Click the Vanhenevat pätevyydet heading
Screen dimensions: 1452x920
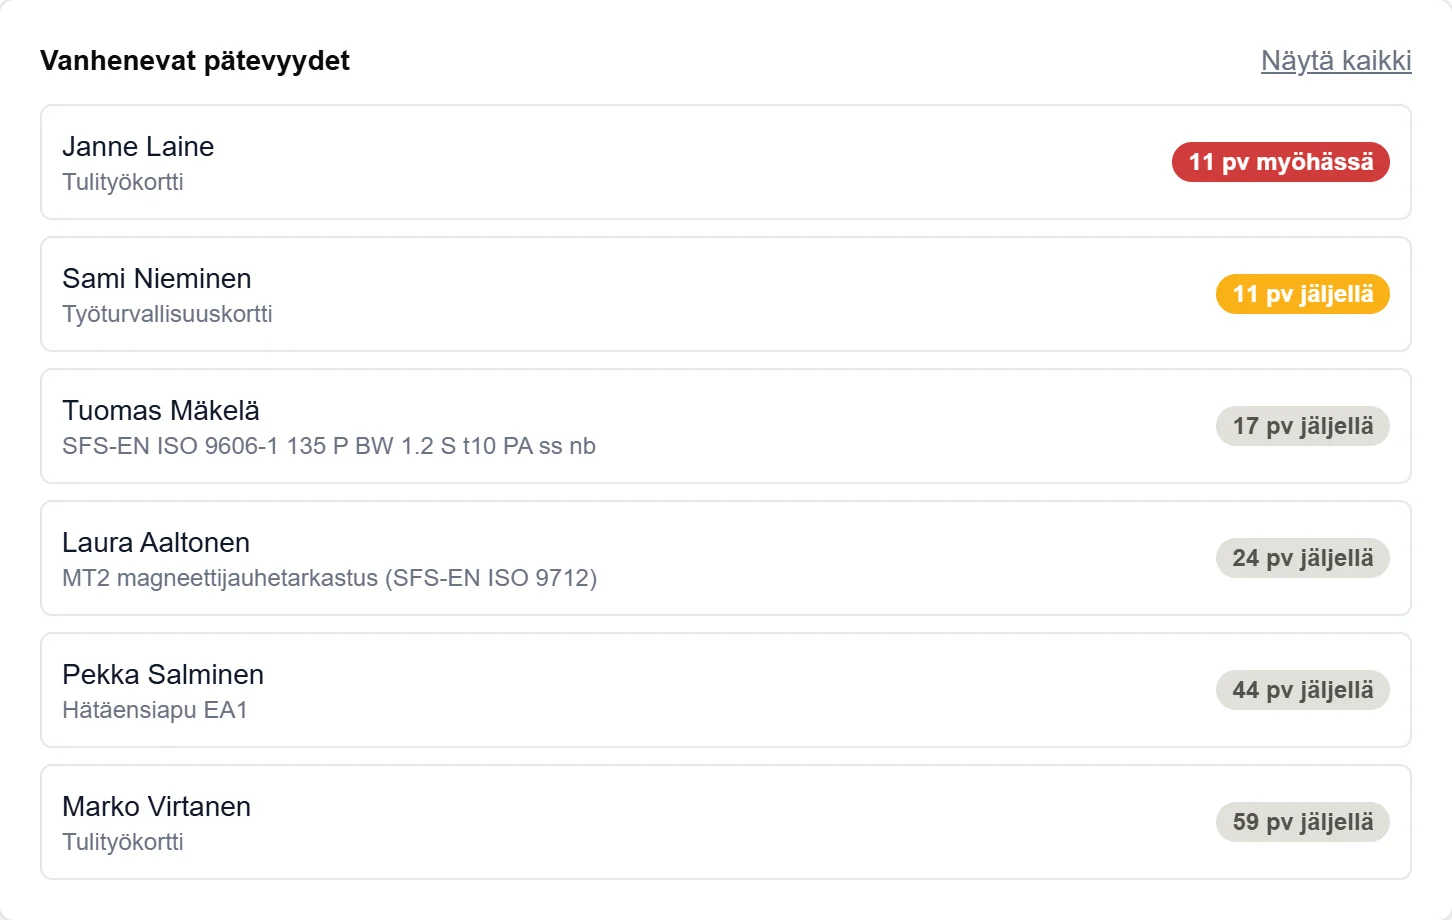click(x=195, y=61)
